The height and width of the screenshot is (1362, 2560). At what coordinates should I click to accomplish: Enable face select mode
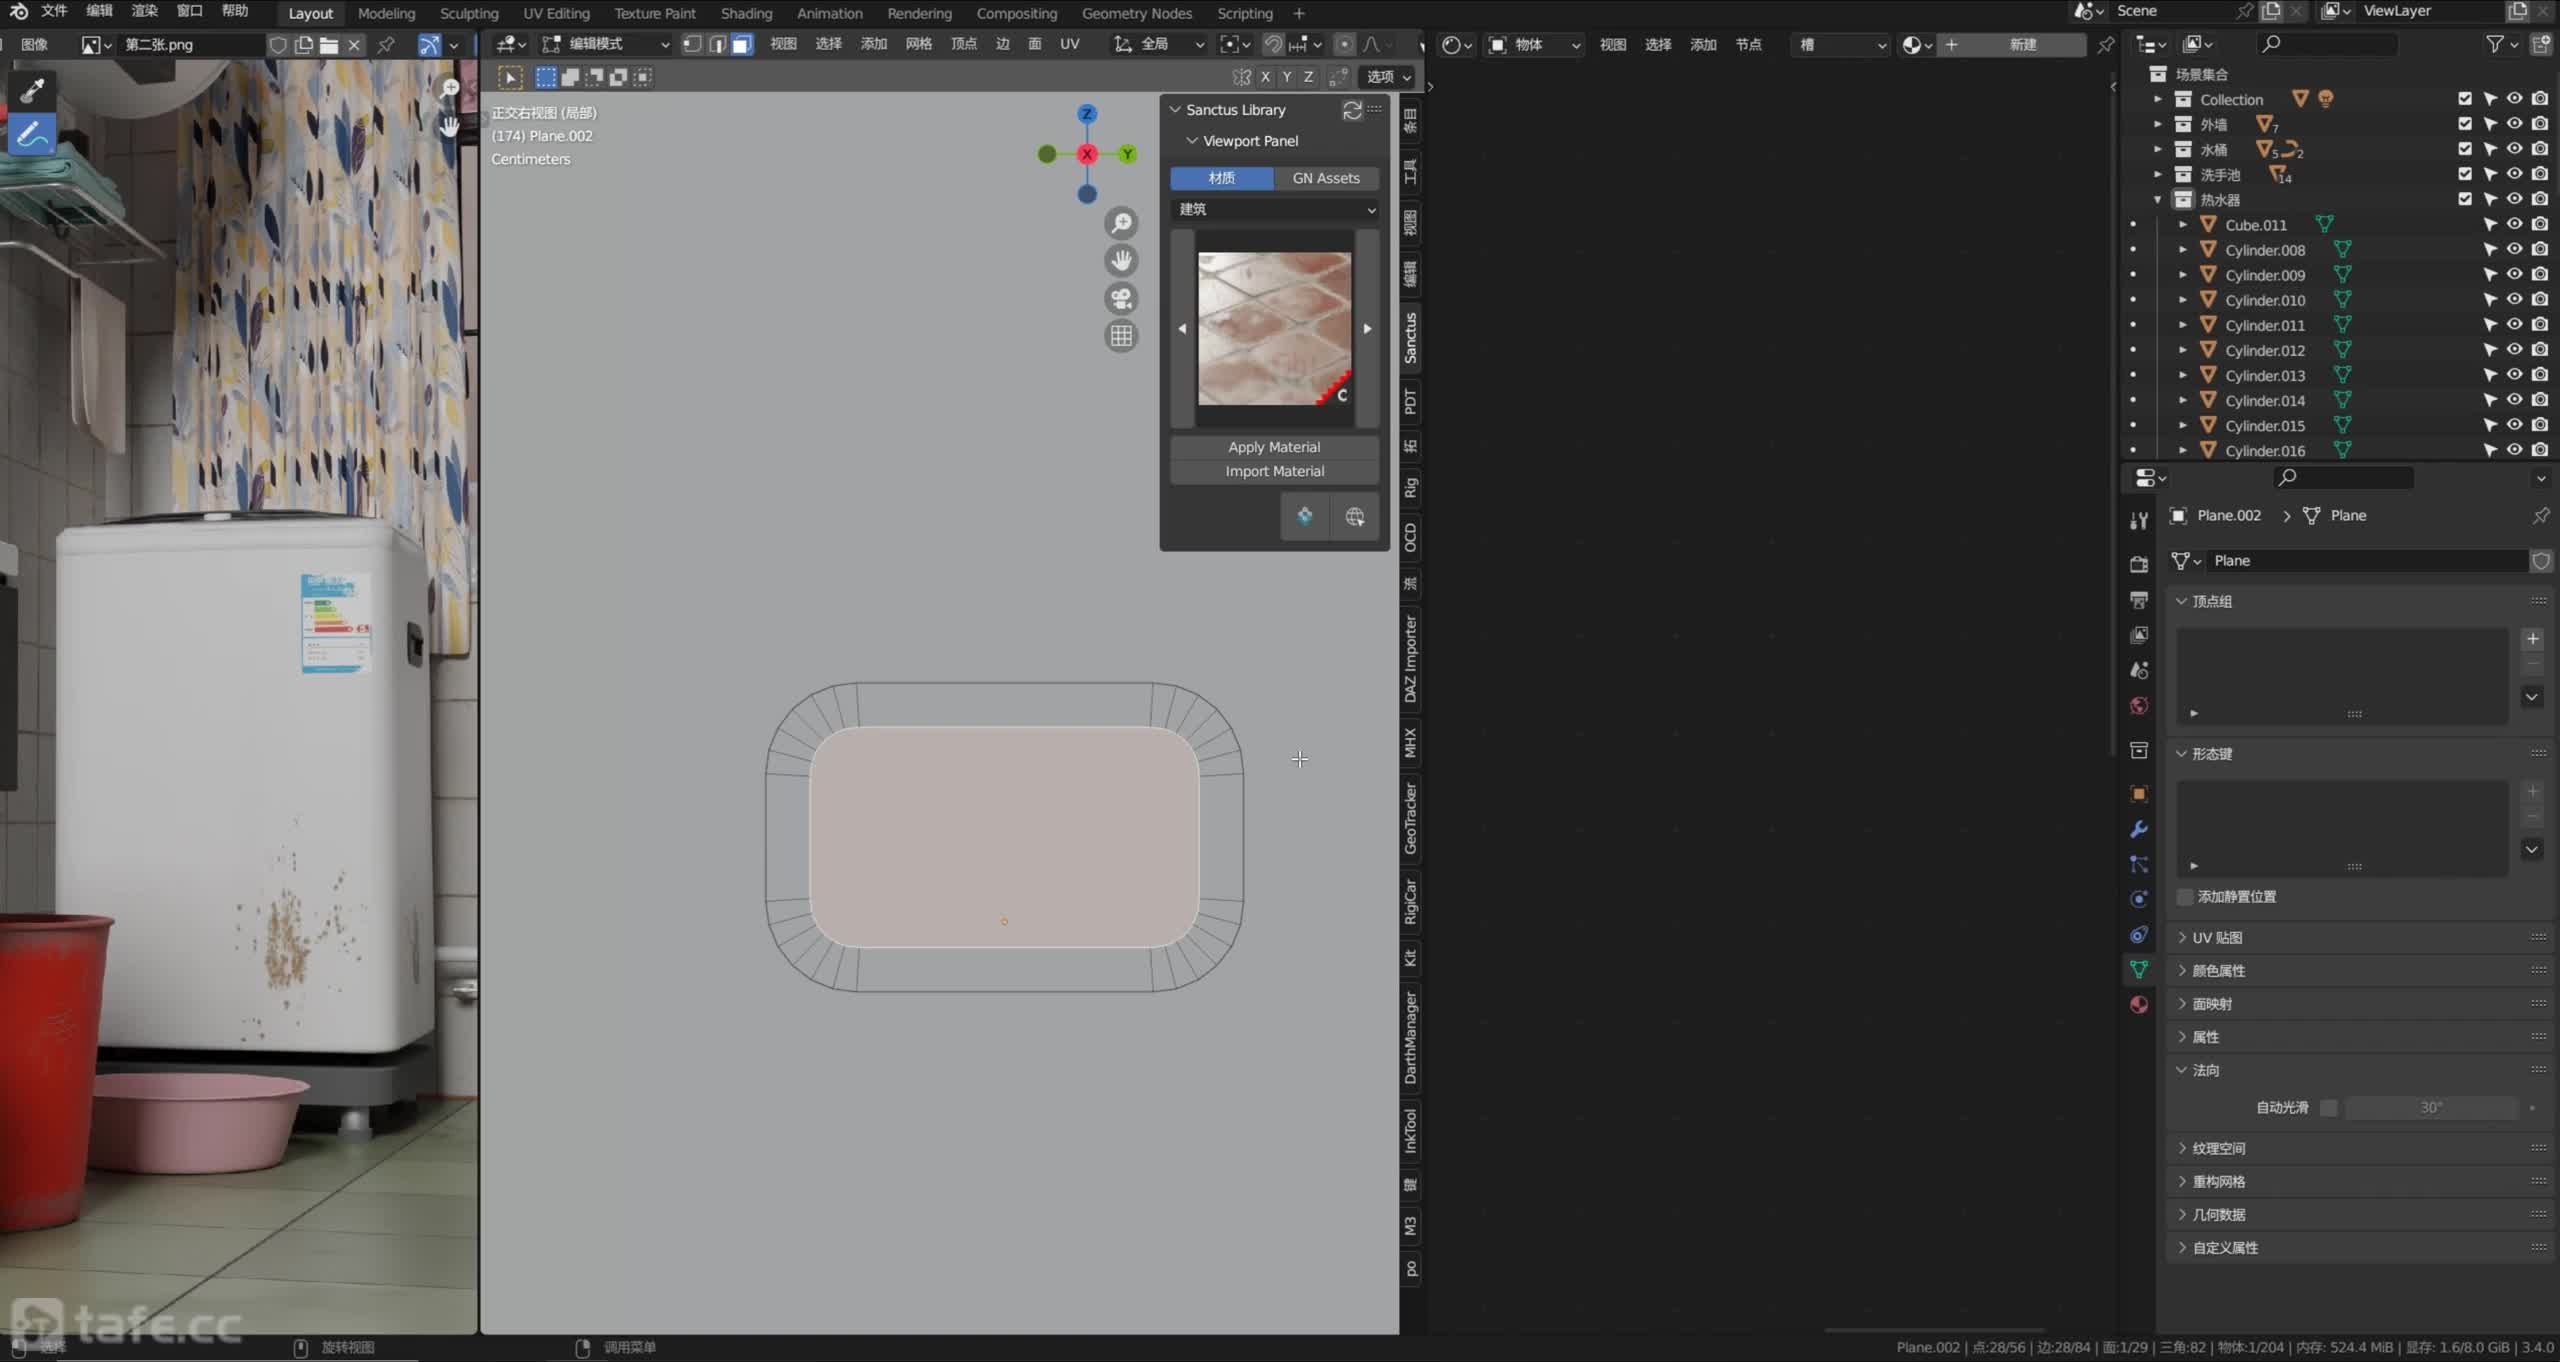point(742,44)
